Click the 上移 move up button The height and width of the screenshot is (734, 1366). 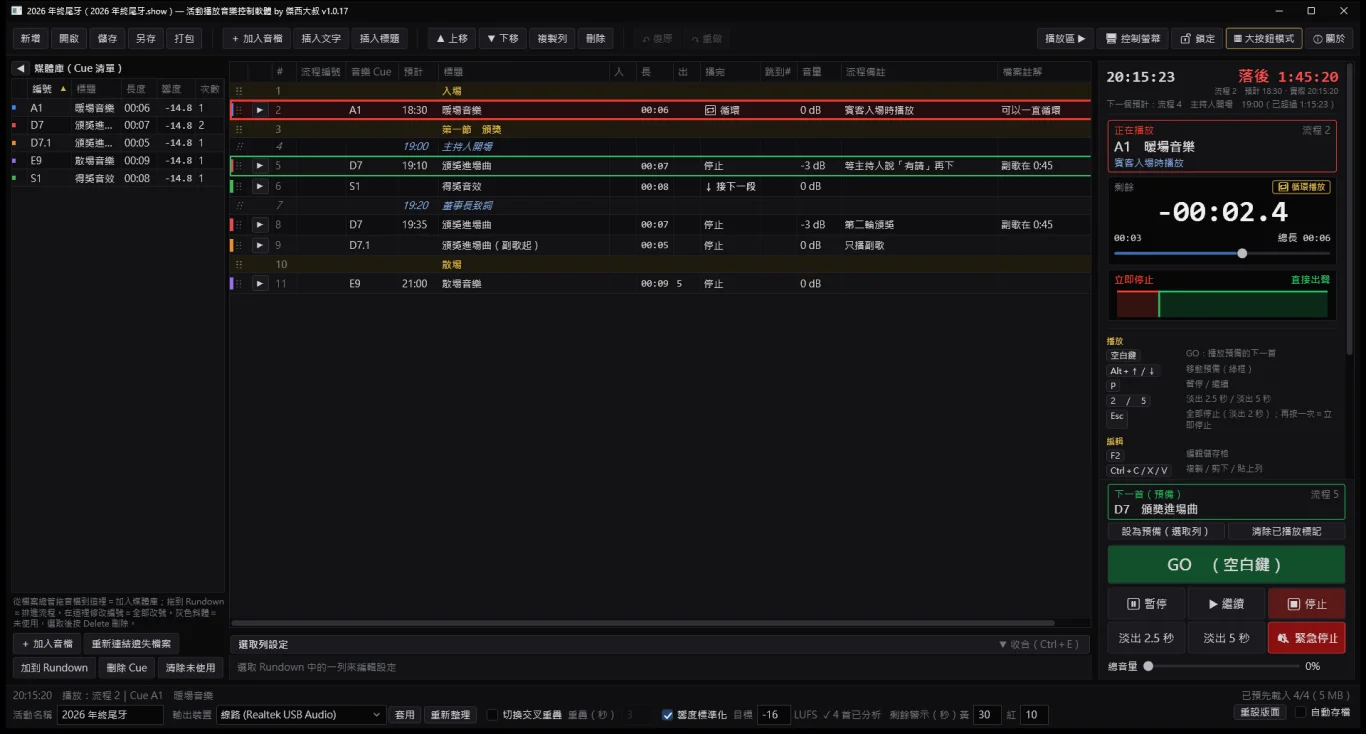tap(452, 39)
